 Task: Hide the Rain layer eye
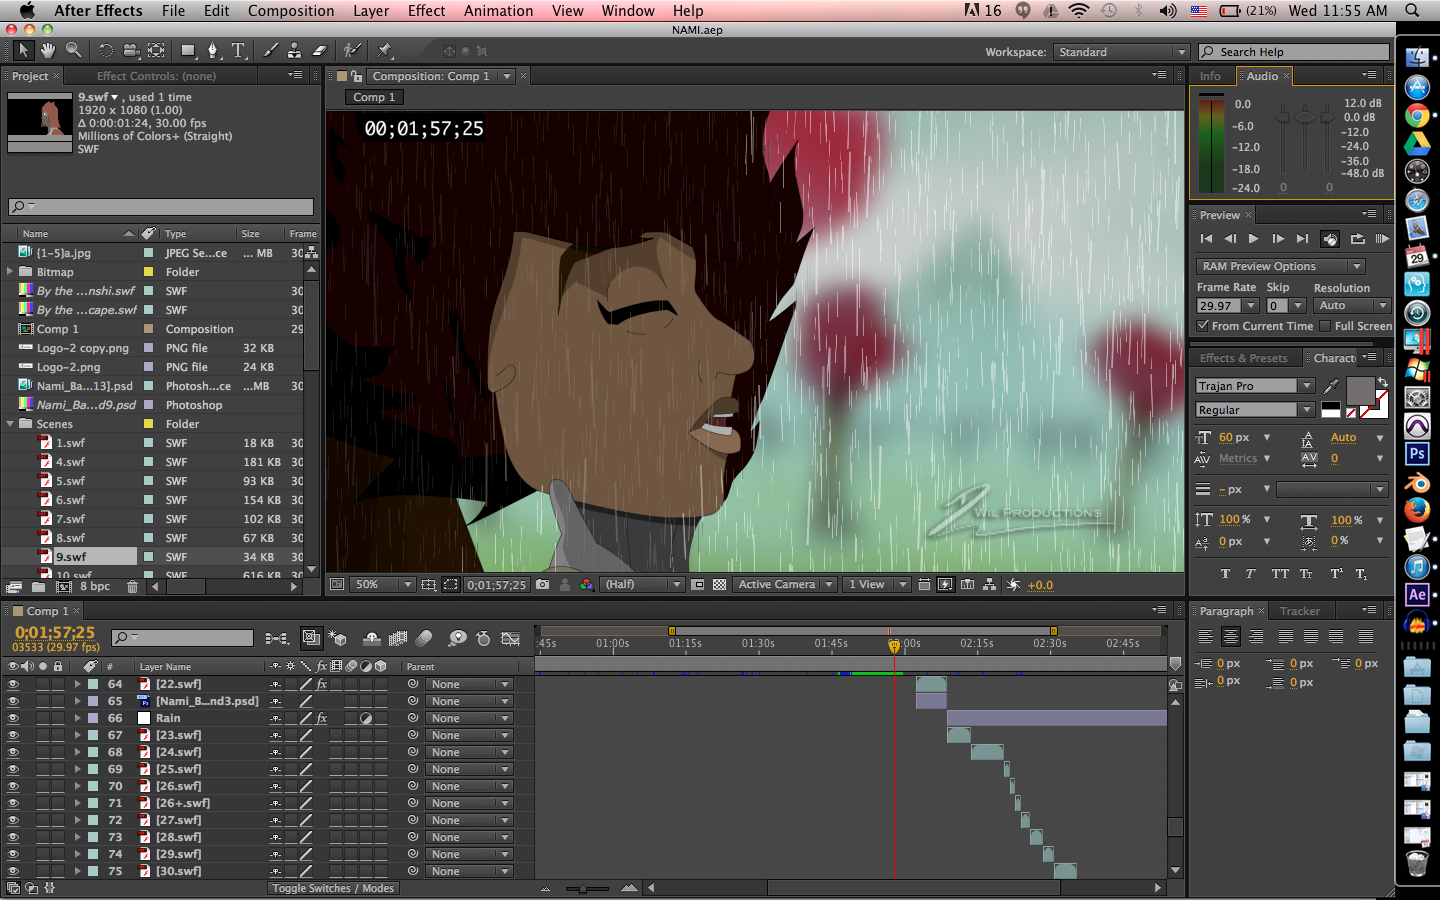click(x=13, y=719)
